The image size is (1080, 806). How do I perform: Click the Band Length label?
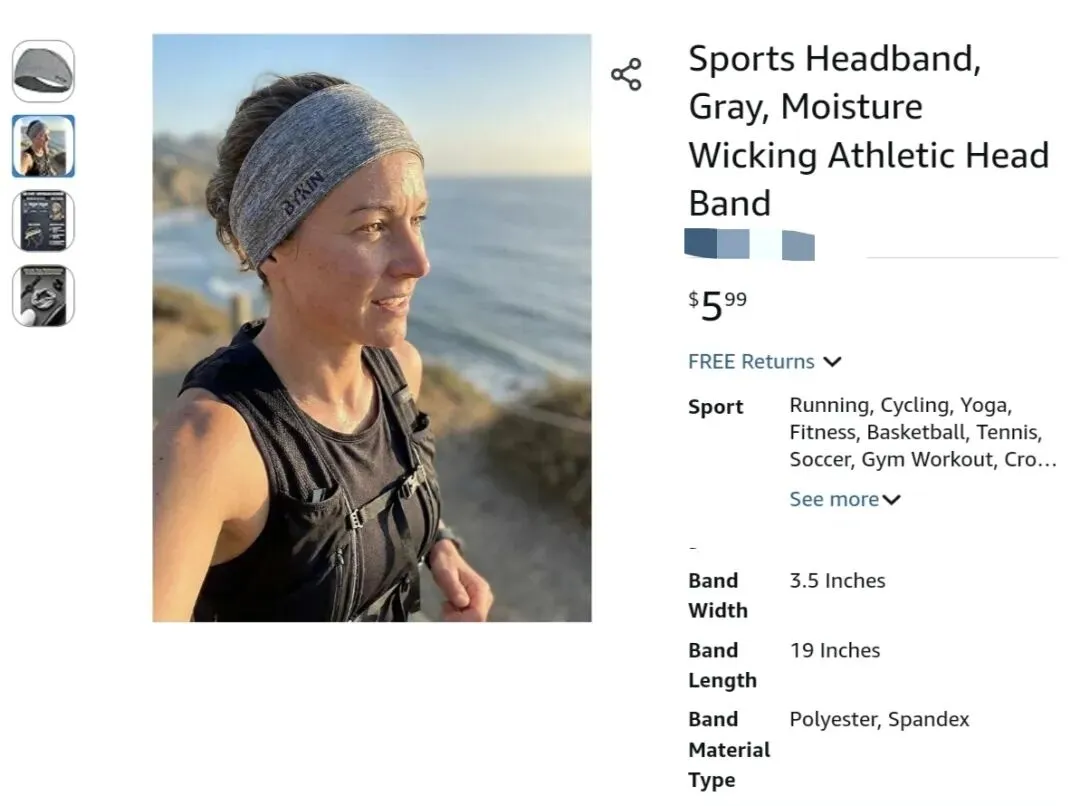point(721,665)
